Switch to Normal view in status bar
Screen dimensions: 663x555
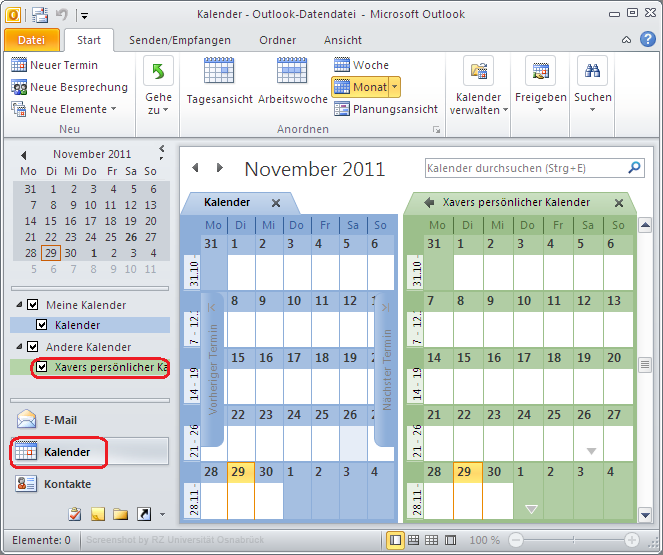(395, 540)
